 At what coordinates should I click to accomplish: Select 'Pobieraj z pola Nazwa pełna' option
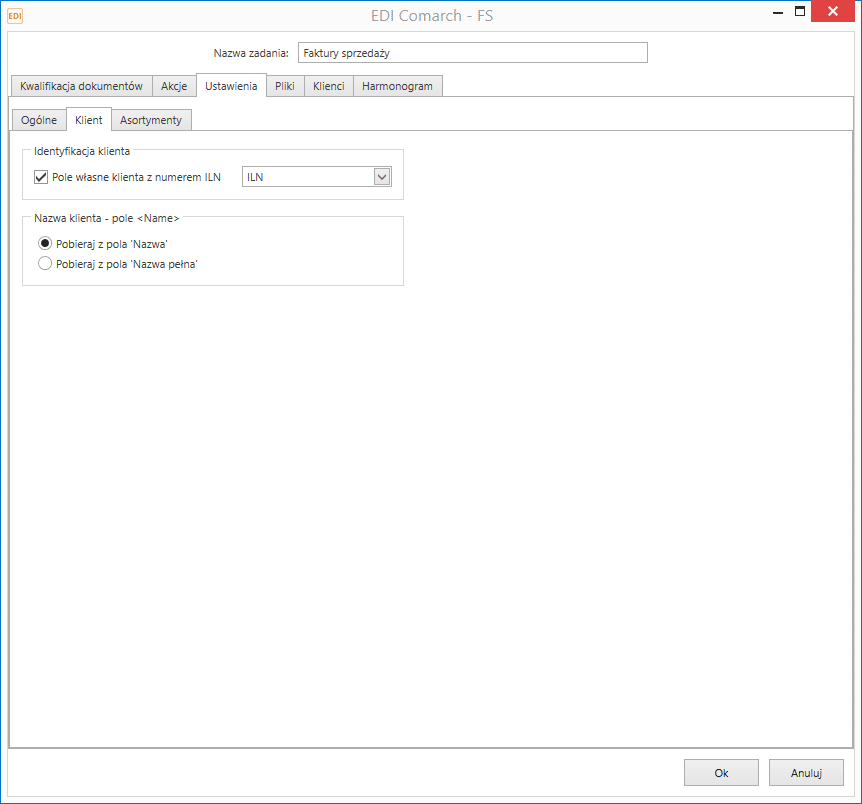[45, 264]
